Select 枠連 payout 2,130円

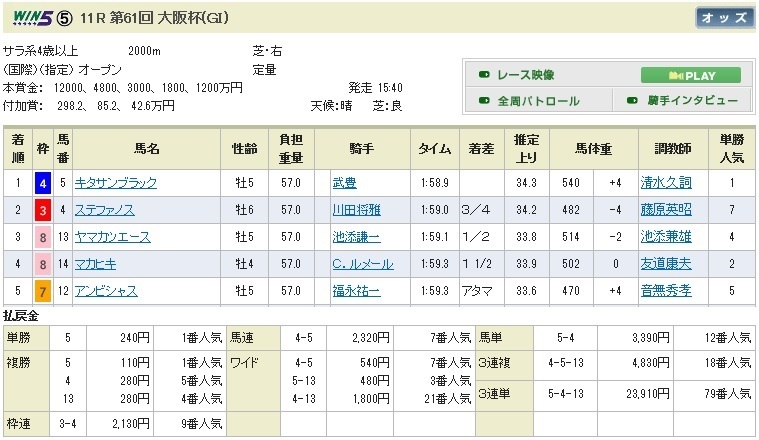pyautogui.click(x=131, y=424)
